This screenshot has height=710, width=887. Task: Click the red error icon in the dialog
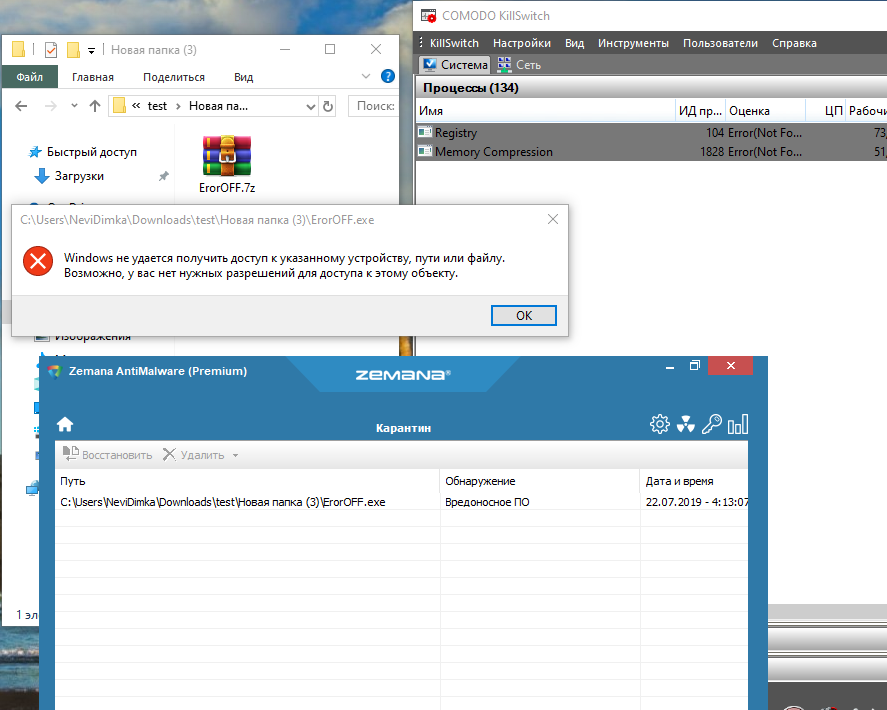[38, 261]
